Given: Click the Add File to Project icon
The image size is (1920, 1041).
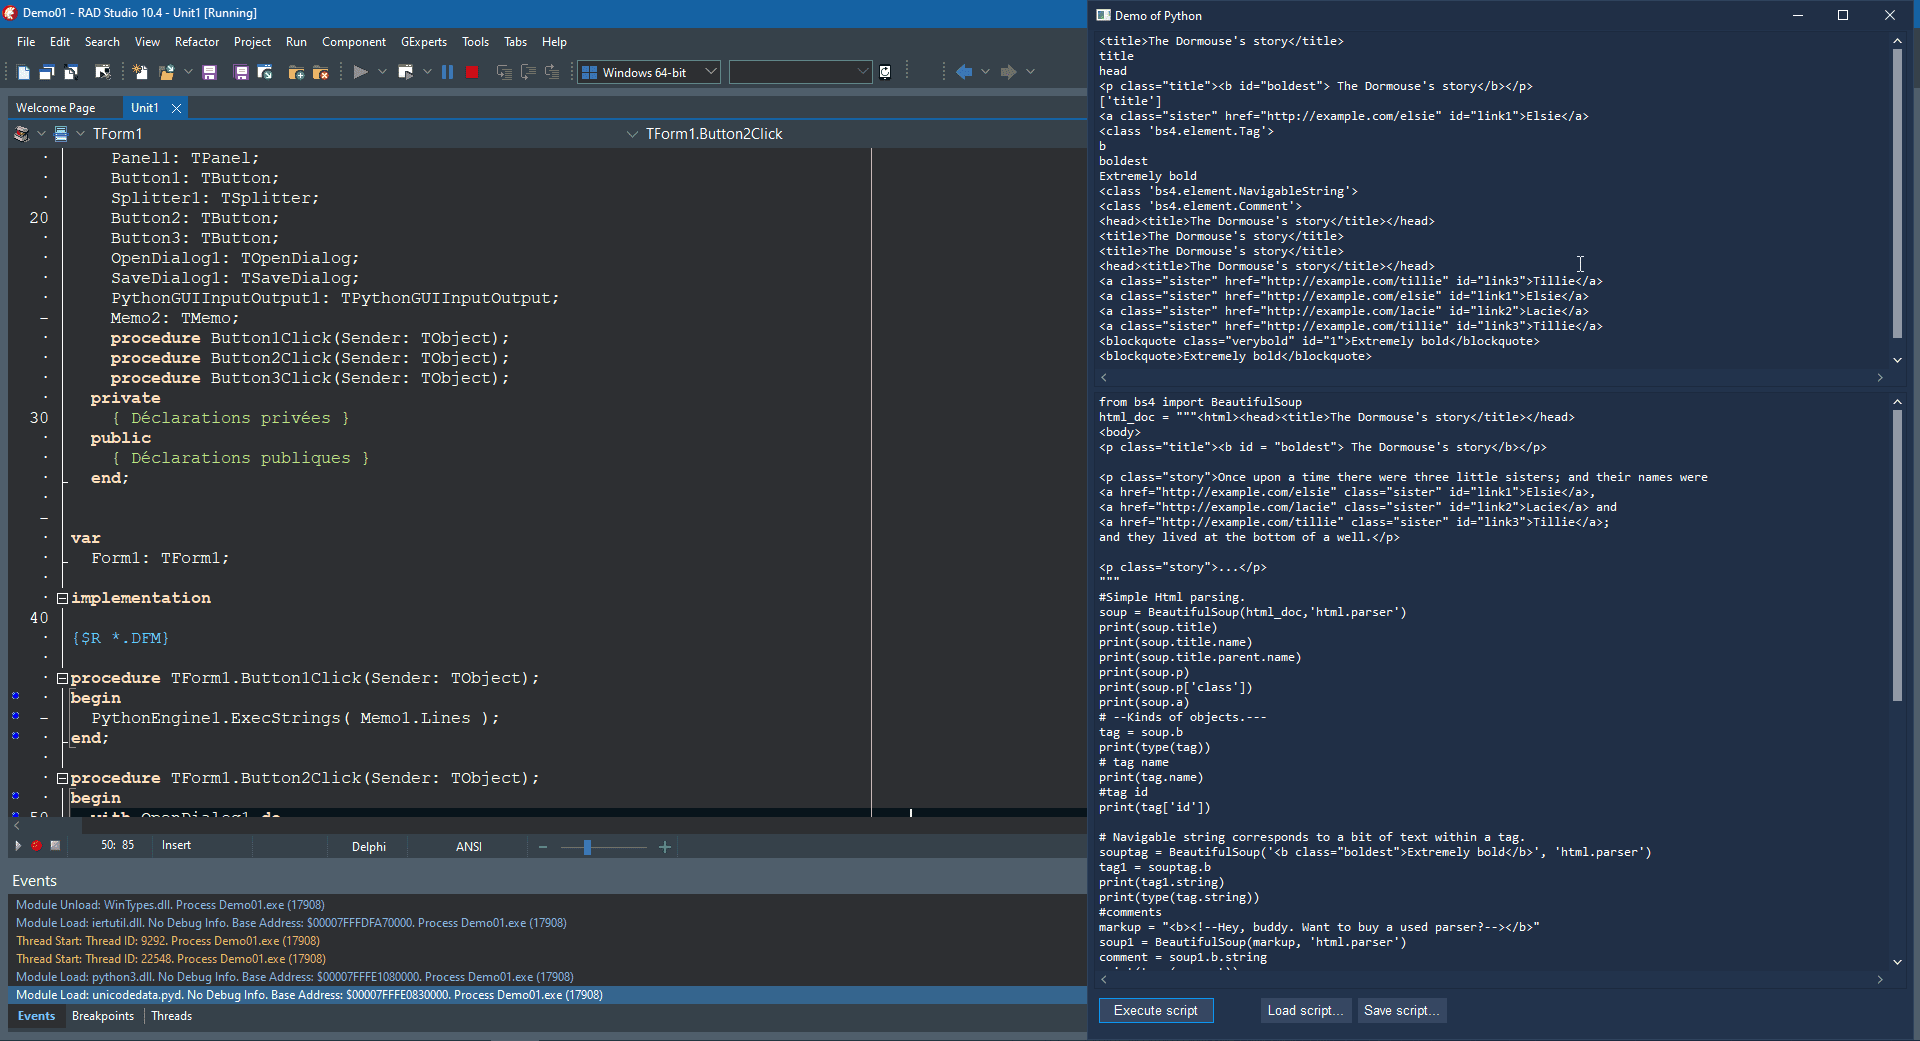Looking at the screenshot, I should [296, 72].
